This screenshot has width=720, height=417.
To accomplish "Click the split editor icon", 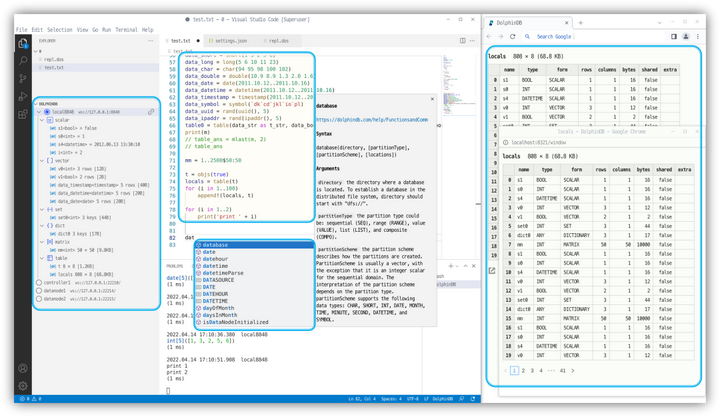I will [x=462, y=41].
